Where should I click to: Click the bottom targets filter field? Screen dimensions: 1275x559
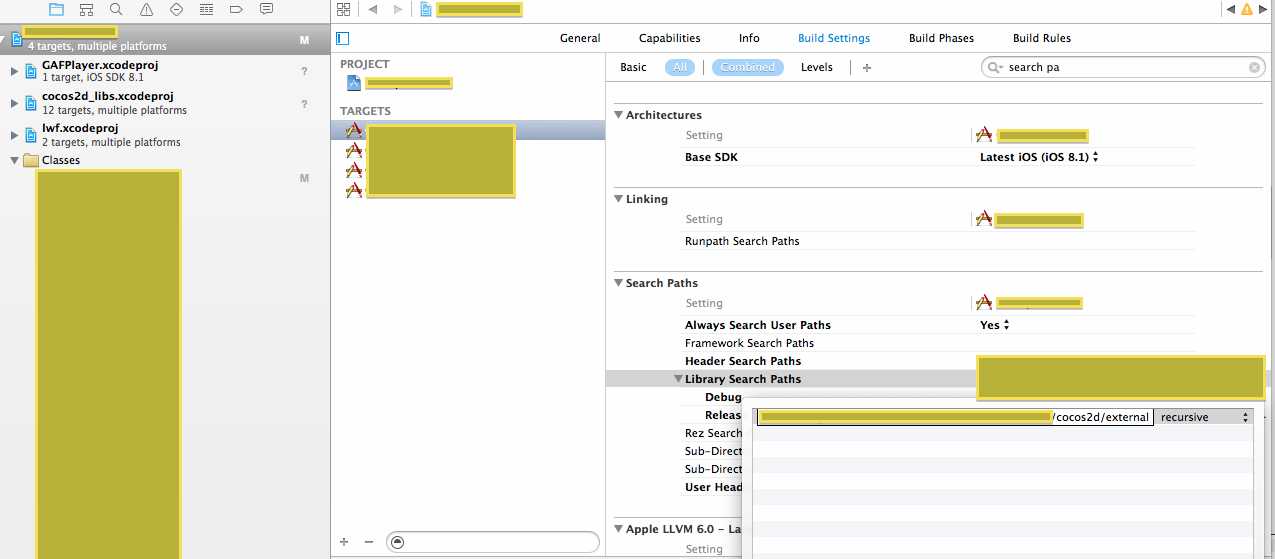[x=492, y=541]
